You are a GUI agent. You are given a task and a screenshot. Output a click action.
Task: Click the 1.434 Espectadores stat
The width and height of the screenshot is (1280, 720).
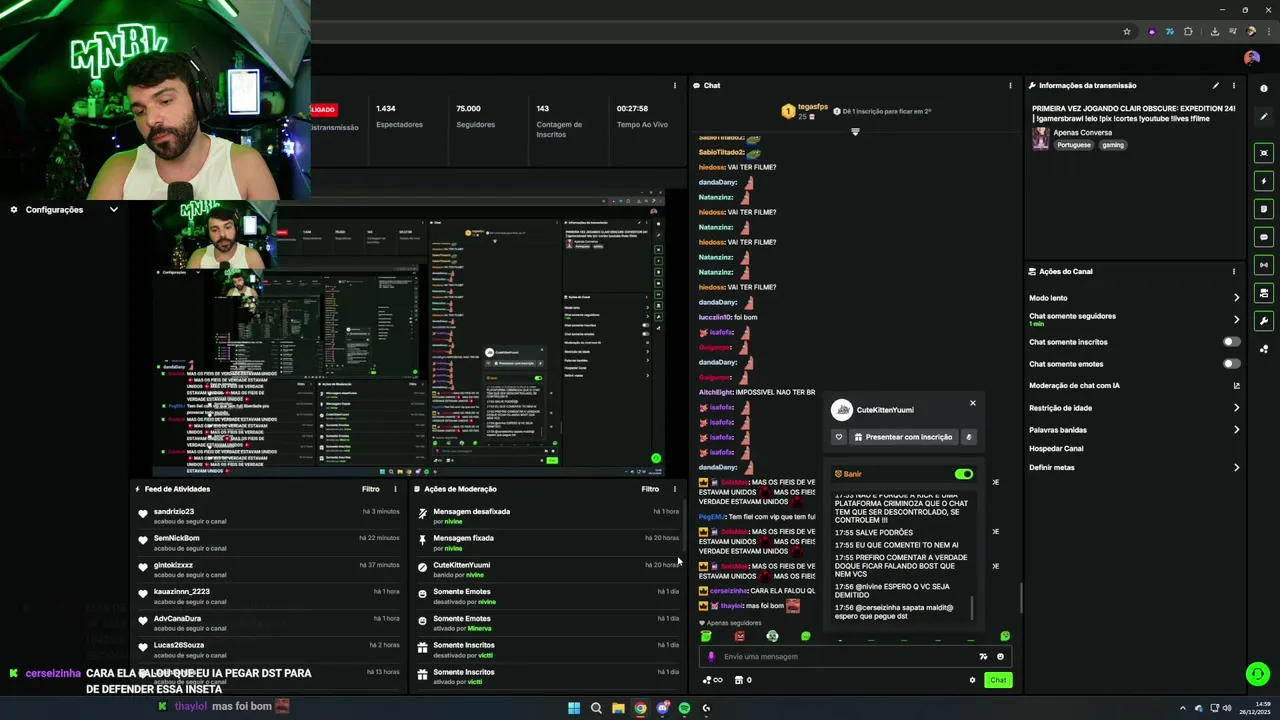pyautogui.click(x=399, y=116)
